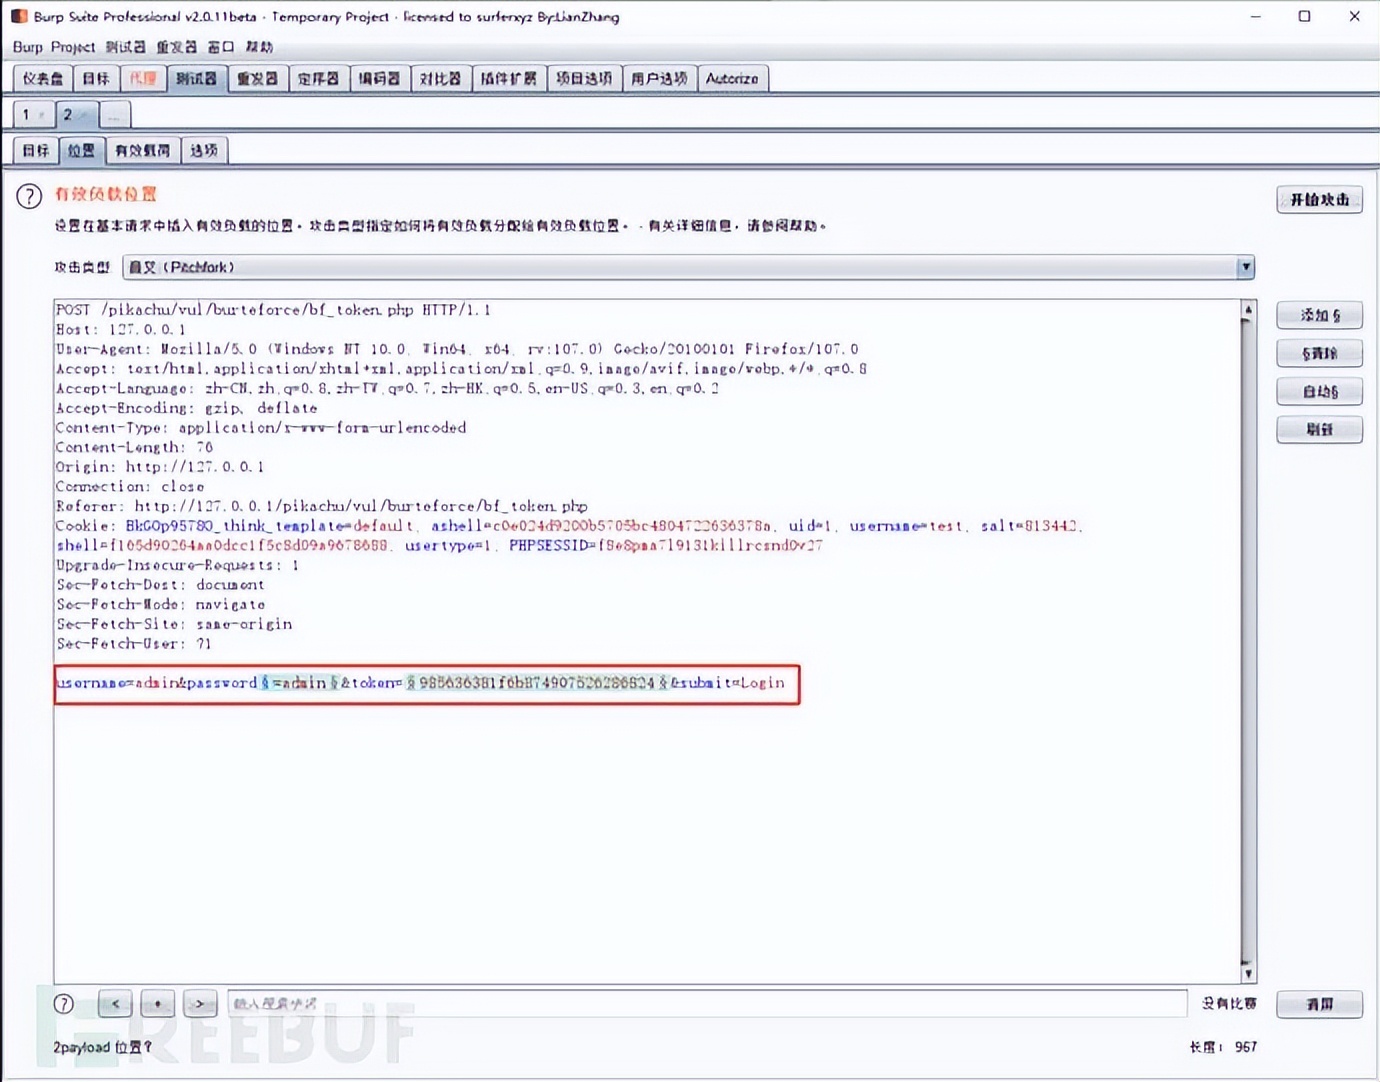Click the next match arrow in the search bar

200,1003
